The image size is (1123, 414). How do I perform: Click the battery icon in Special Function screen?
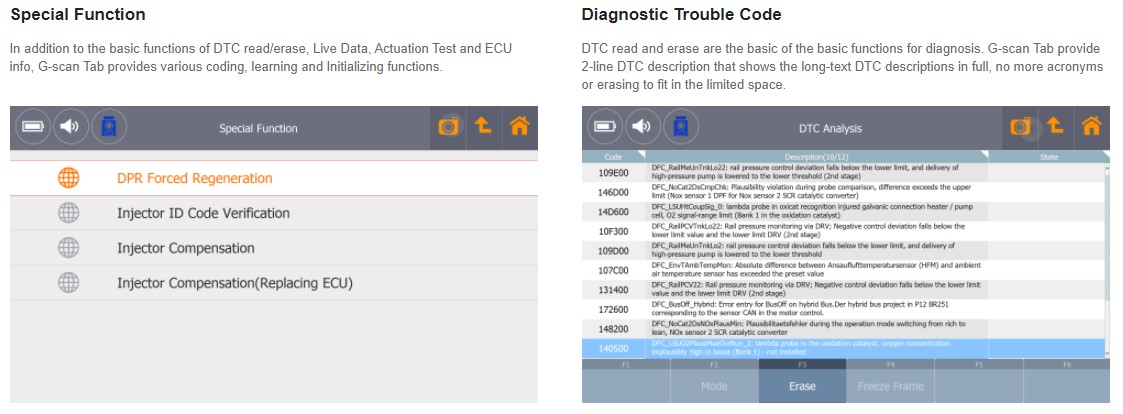click(x=34, y=128)
